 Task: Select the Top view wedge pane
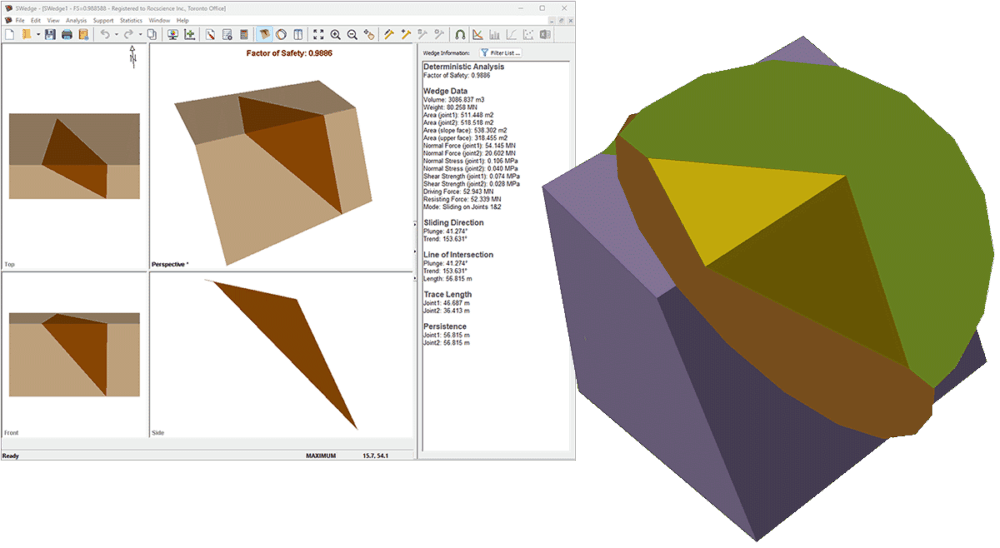point(73,158)
